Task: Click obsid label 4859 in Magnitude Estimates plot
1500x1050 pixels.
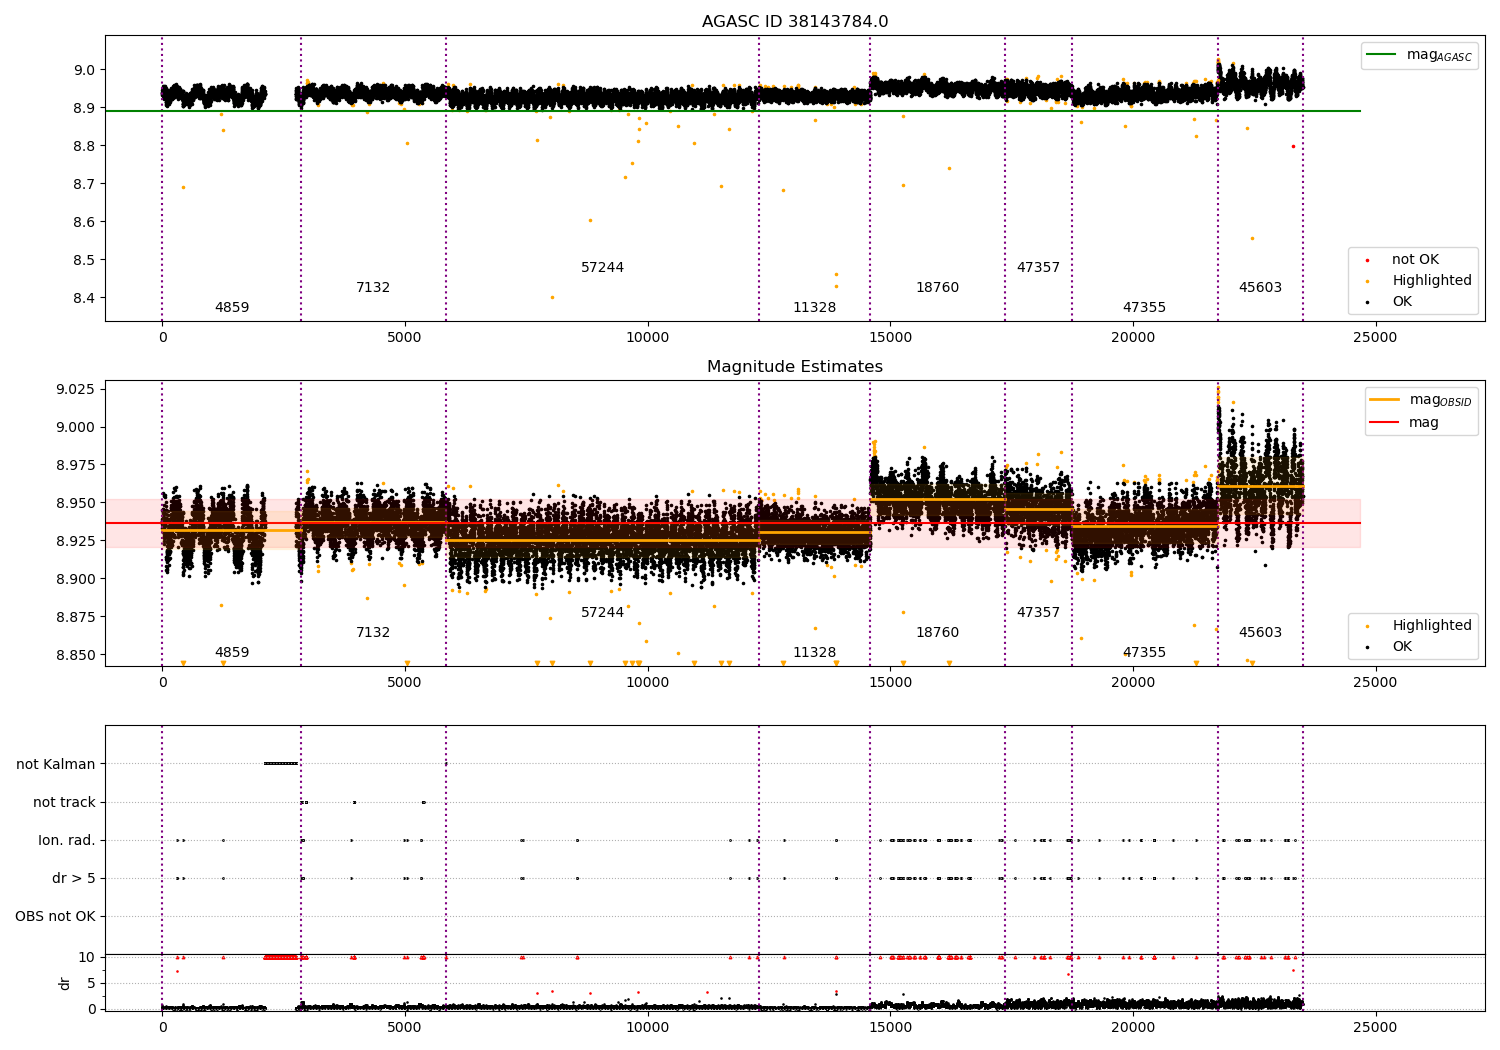Action: tap(232, 653)
